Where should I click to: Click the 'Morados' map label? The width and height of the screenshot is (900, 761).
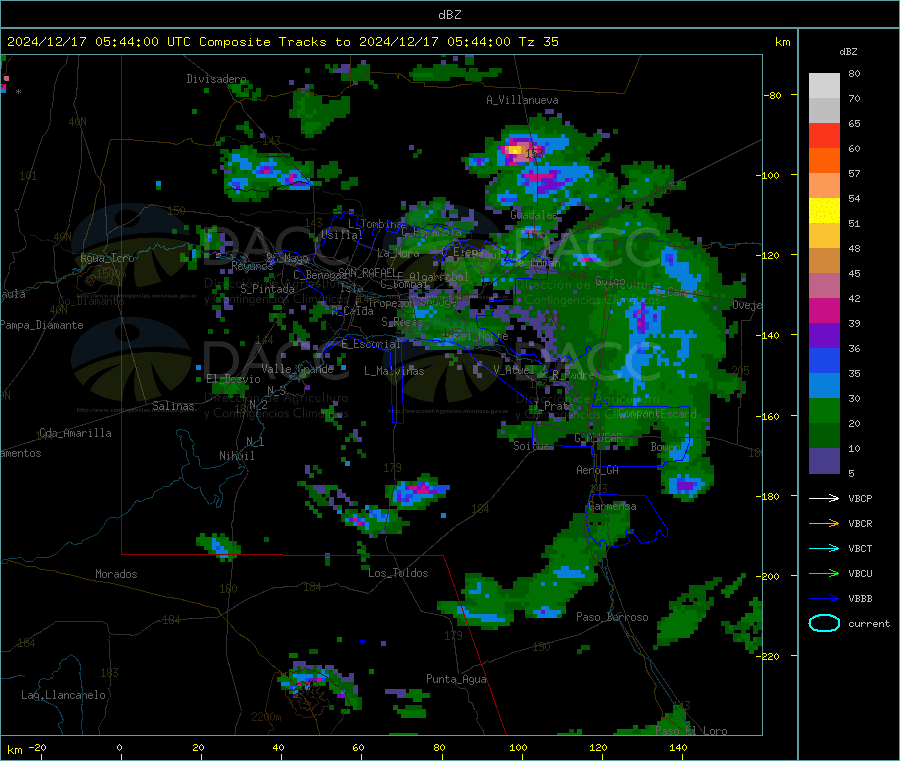(116, 574)
